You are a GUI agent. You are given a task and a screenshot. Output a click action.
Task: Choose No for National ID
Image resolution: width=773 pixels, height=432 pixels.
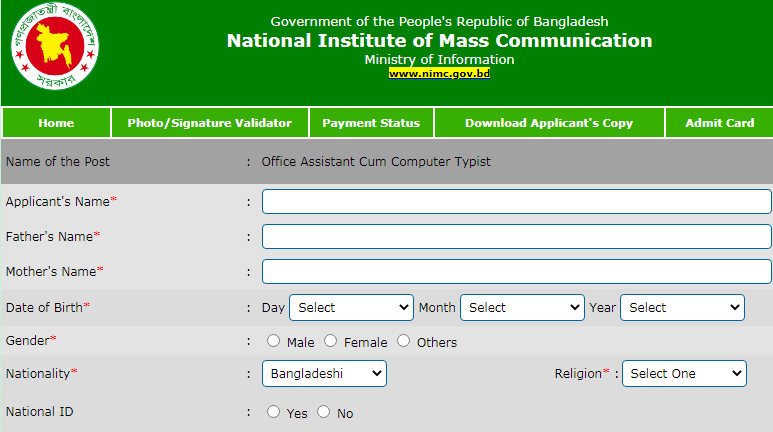pos(323,412)
